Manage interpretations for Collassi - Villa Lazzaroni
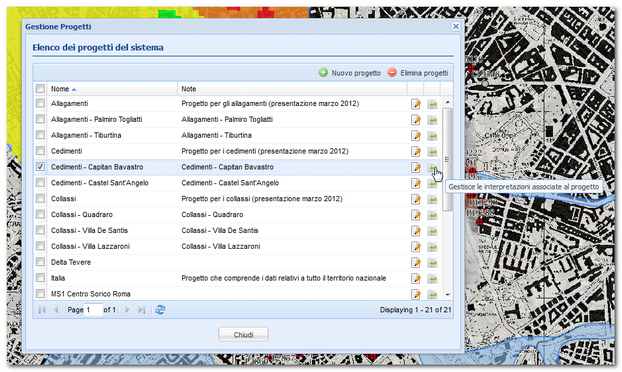 tap(432, 247)
